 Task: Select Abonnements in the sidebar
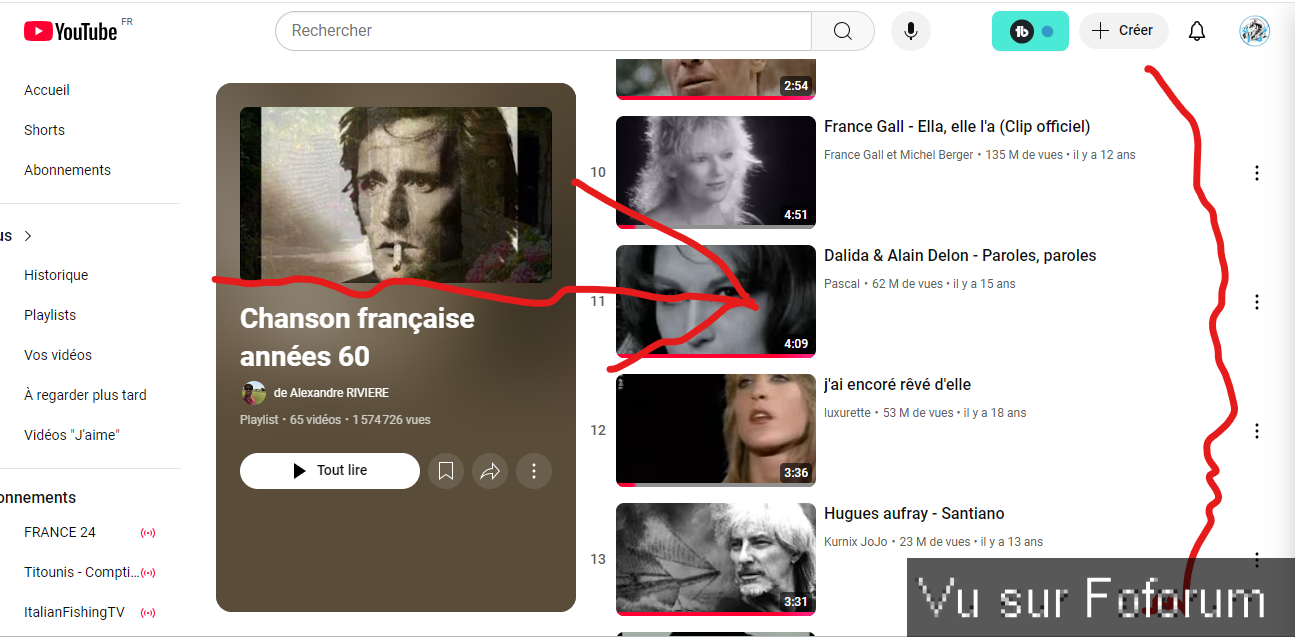(x=67, y=170)
